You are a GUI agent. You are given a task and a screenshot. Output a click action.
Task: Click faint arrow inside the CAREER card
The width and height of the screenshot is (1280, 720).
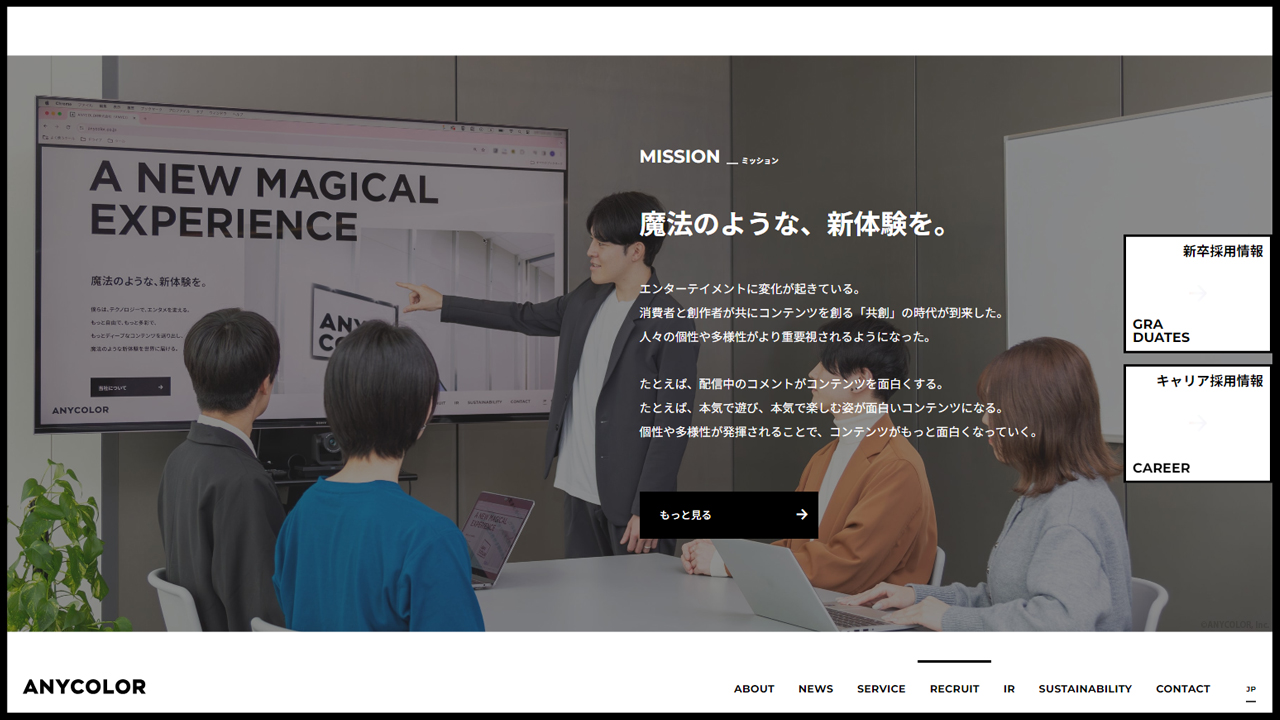(x=1197, y=423)
